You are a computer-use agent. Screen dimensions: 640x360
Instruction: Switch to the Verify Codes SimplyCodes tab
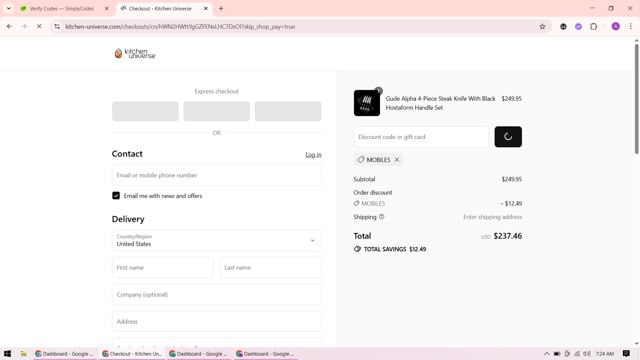tap(61, 9)
